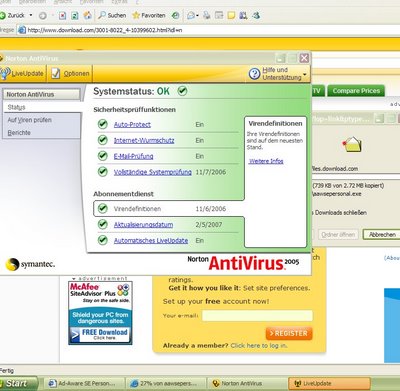Screen dimensions: 400x391
Task: Click the browser Stop icon
Action: [x=62, y=15]
